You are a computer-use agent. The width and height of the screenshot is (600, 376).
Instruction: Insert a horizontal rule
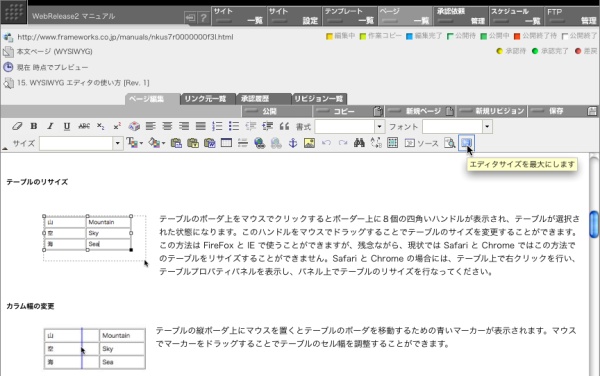click(x=243, y=143)
